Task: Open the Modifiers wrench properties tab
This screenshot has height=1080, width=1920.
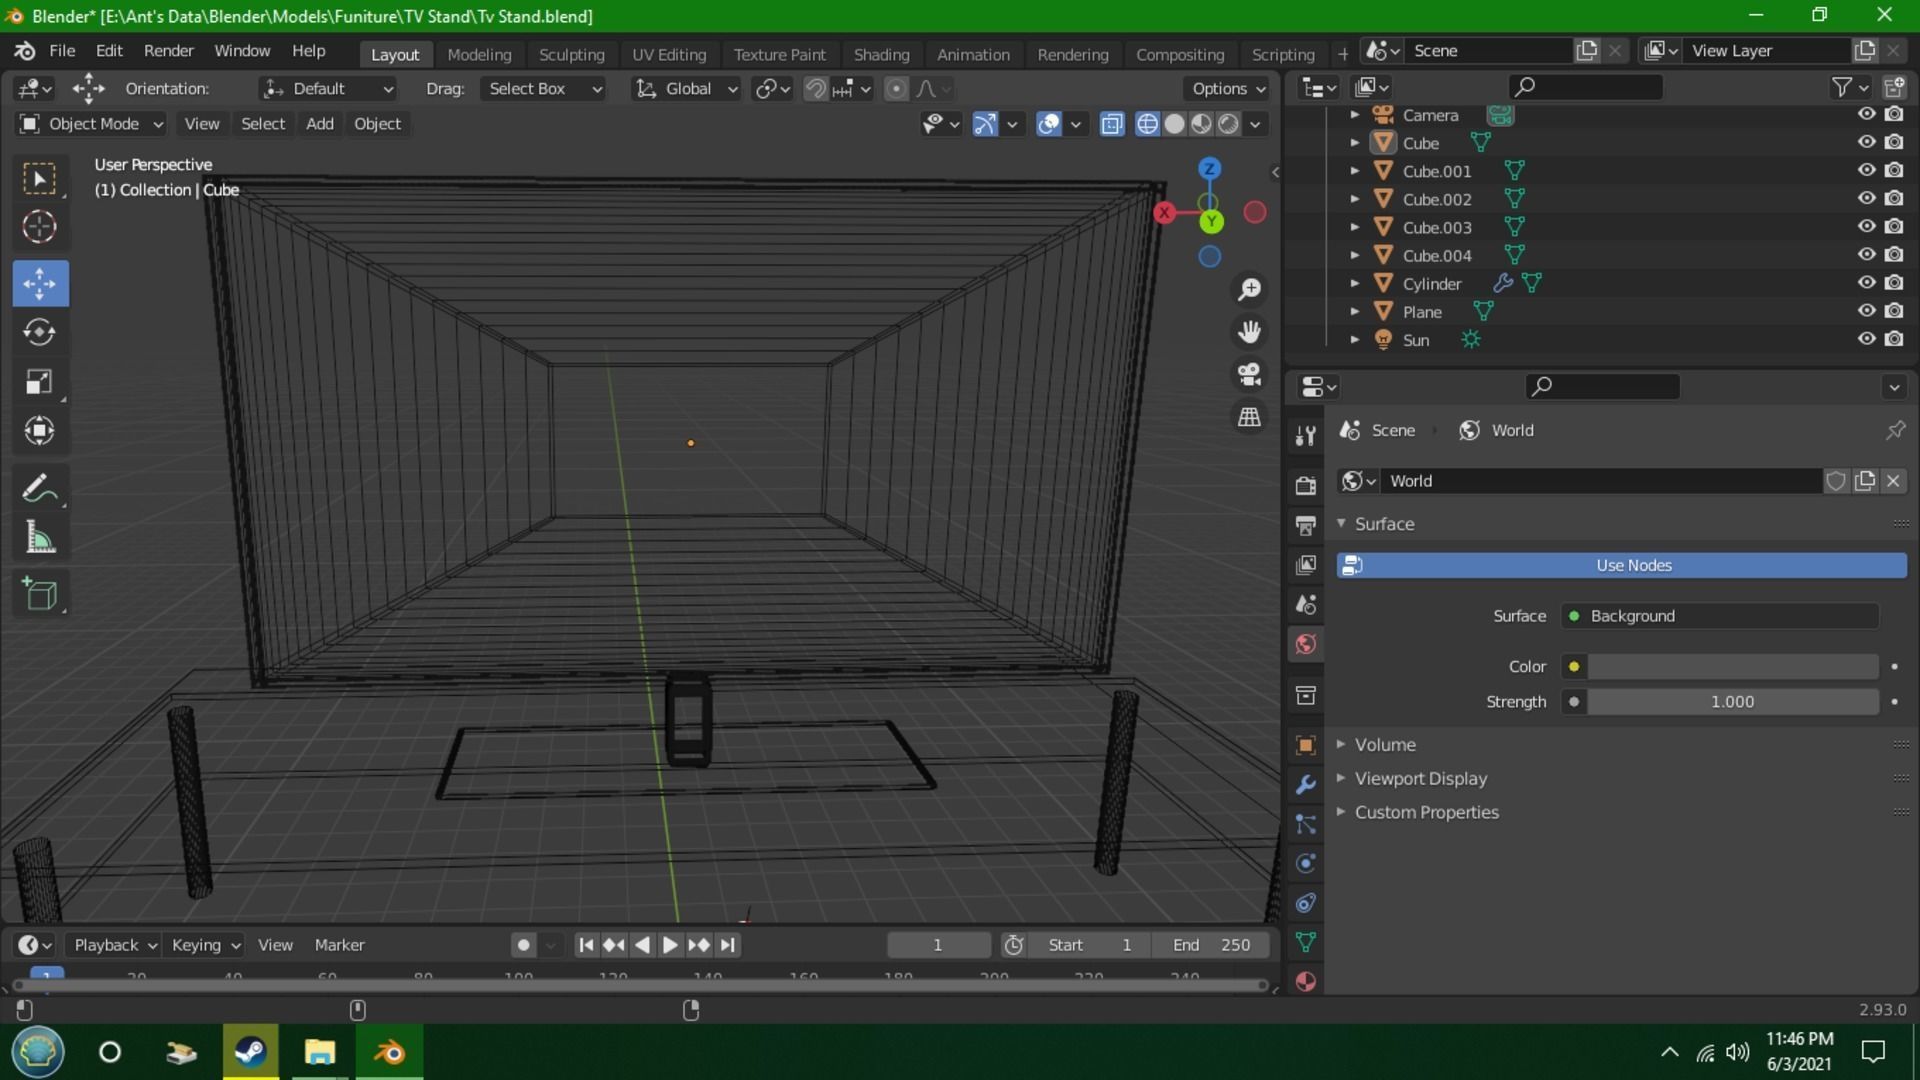Action: [1305, 785]
